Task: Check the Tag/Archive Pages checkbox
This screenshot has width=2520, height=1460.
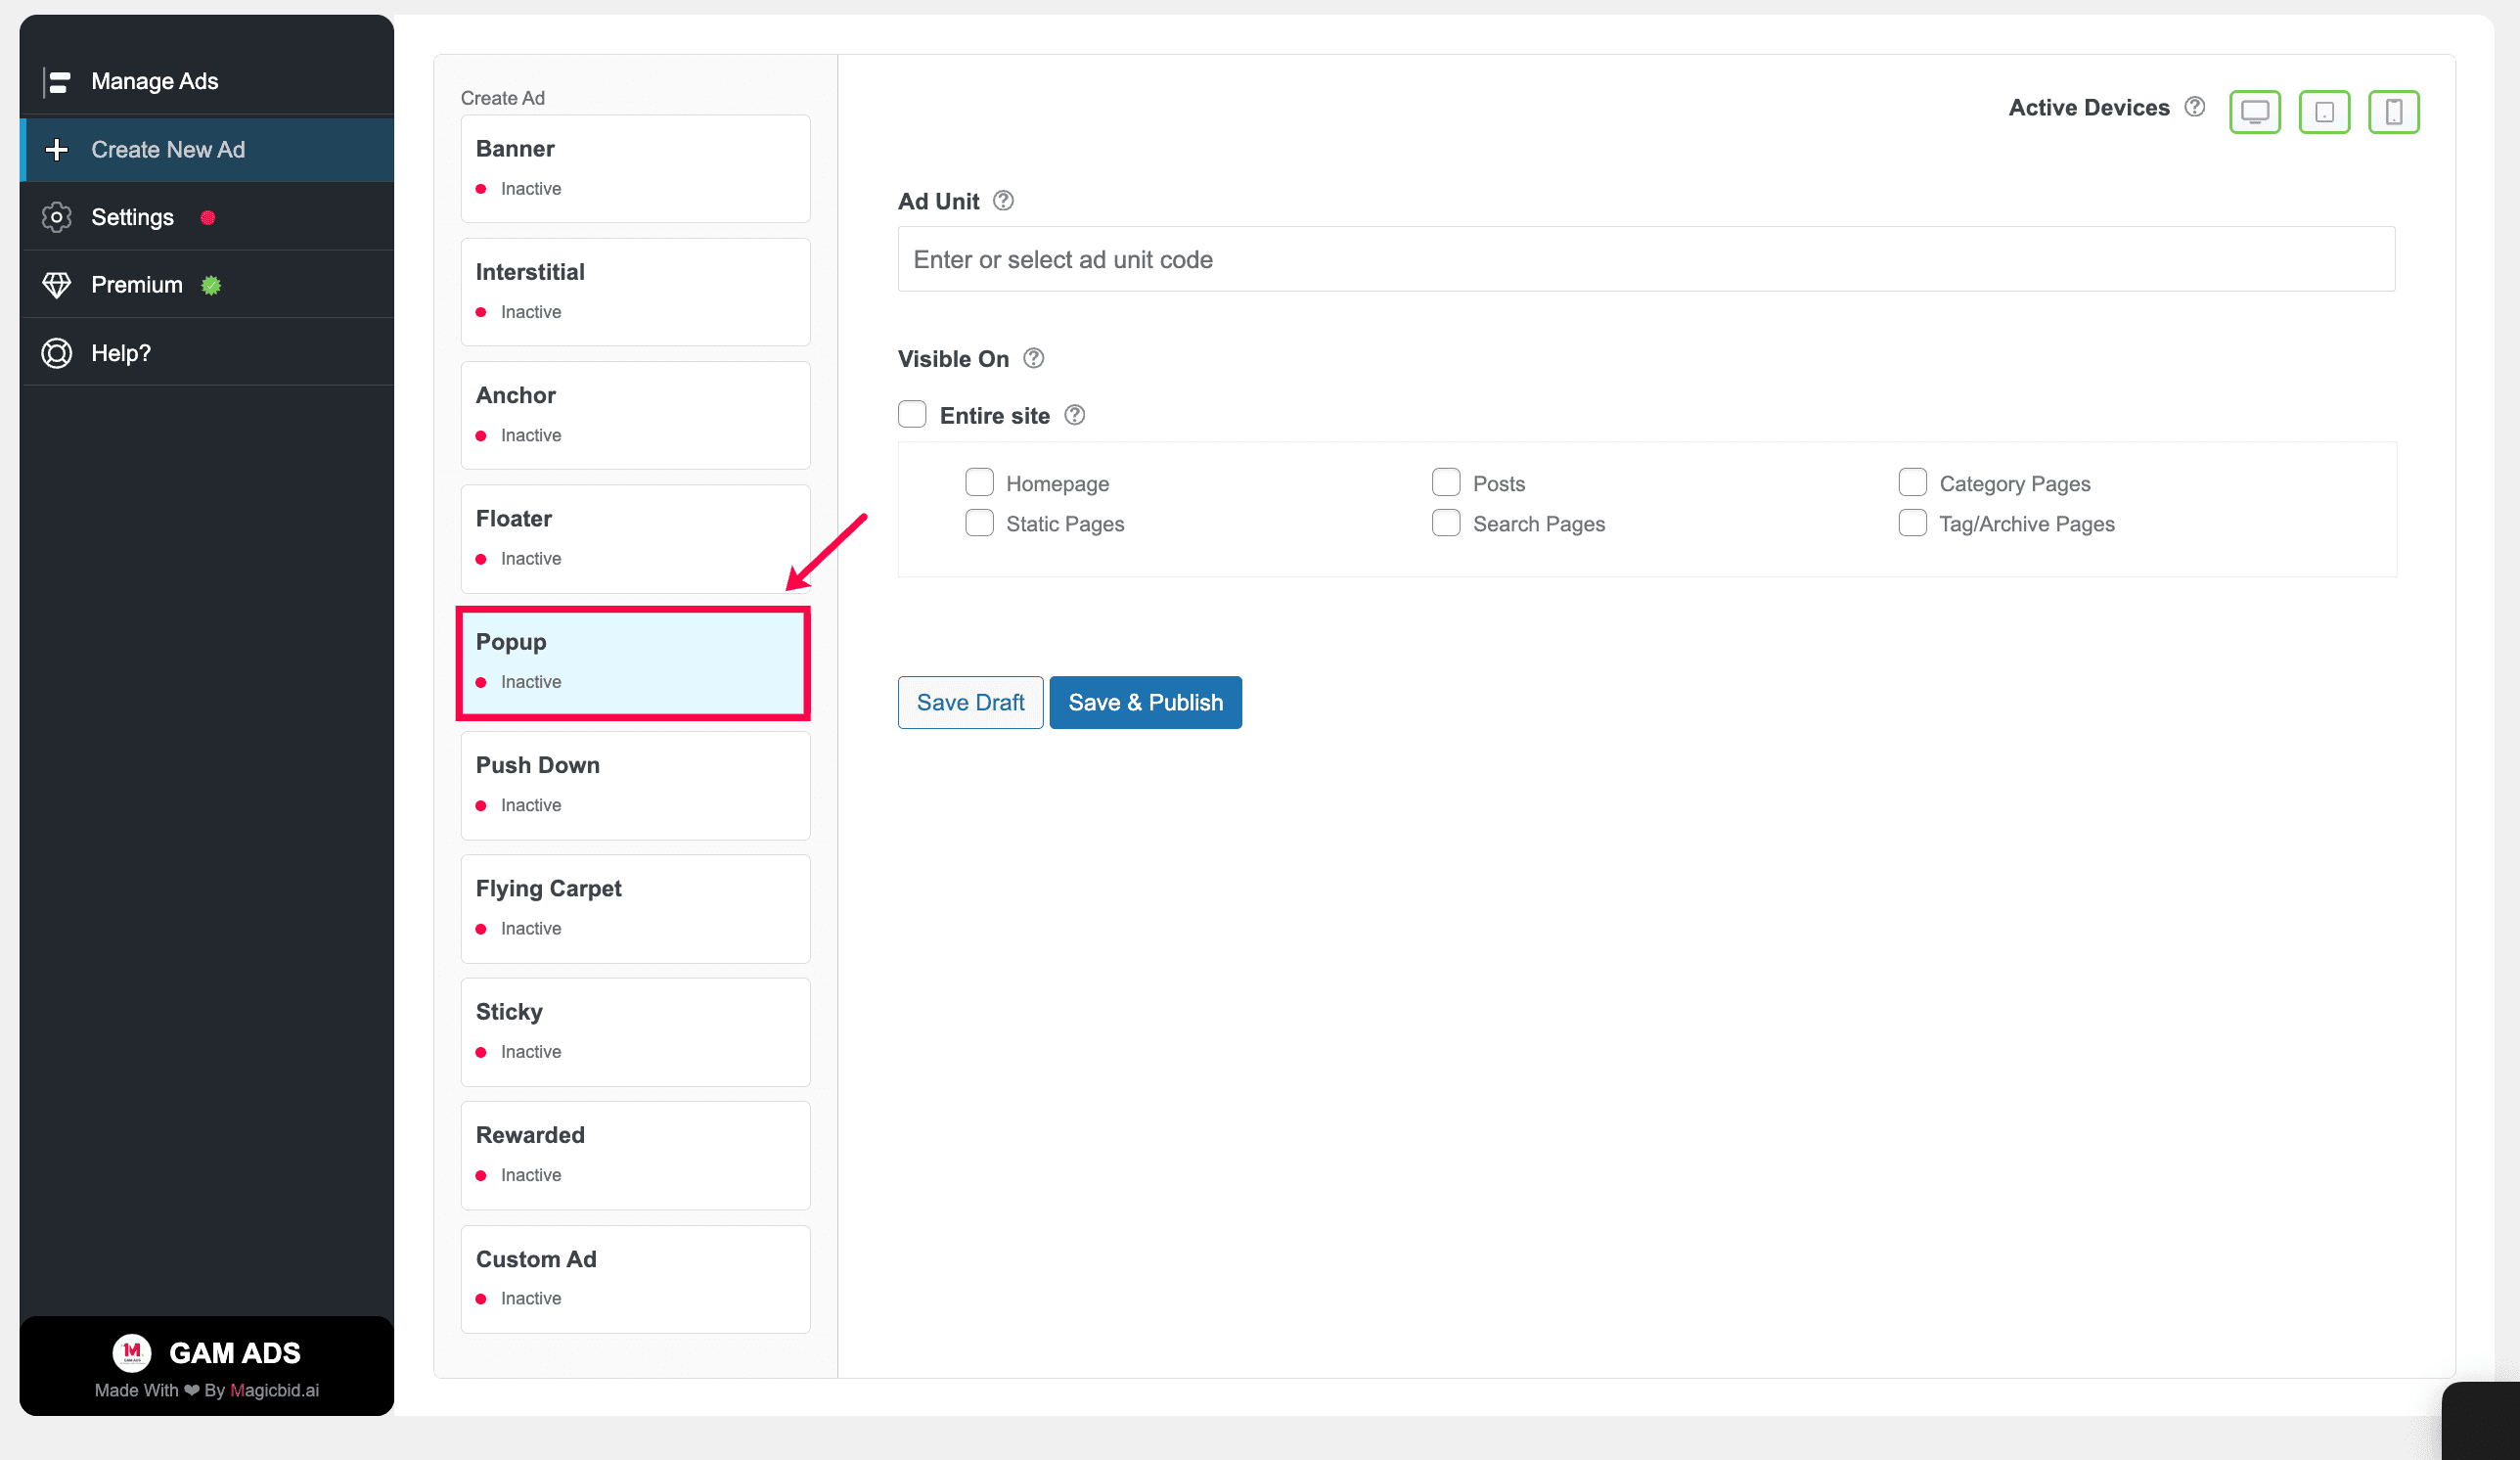Action: [1912, 523]
